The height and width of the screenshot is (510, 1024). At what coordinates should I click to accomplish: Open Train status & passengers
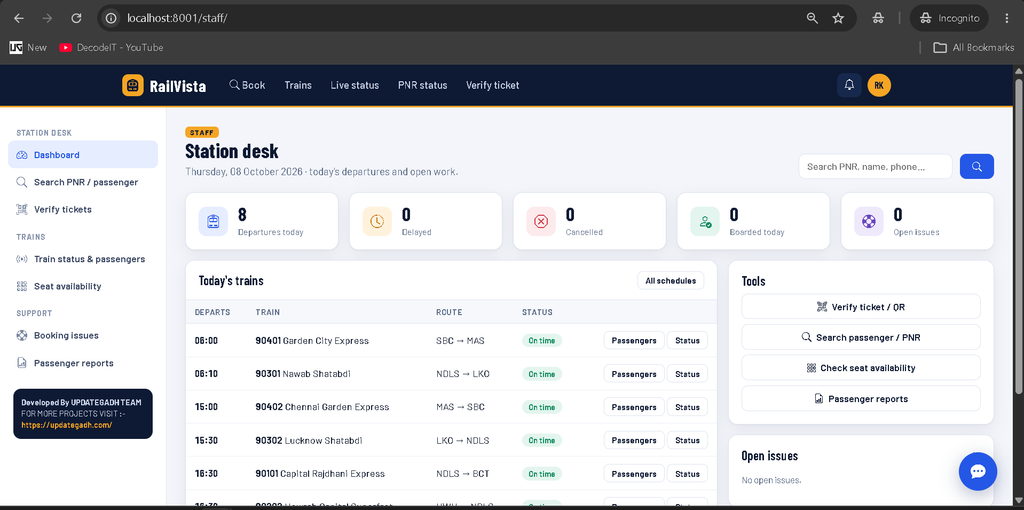[83, 259]
